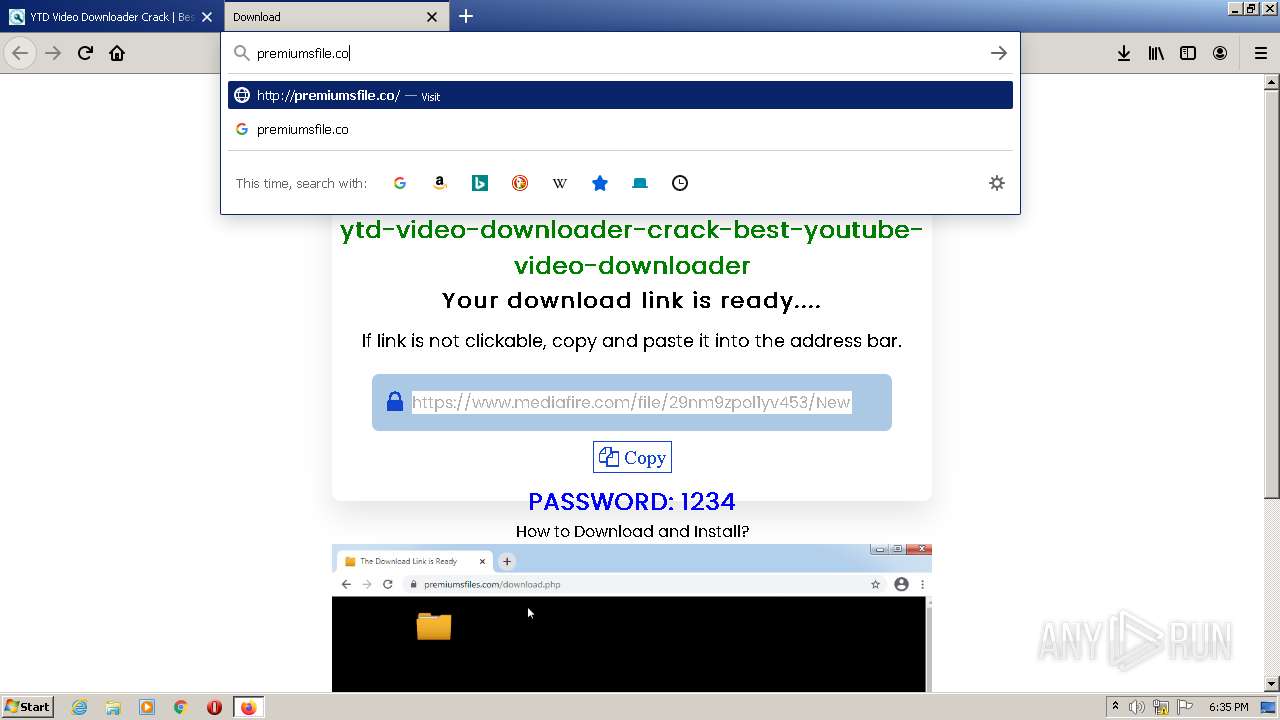The image size is (1280, 720).
Task: Reload the current page
Action: pos(85,53)
